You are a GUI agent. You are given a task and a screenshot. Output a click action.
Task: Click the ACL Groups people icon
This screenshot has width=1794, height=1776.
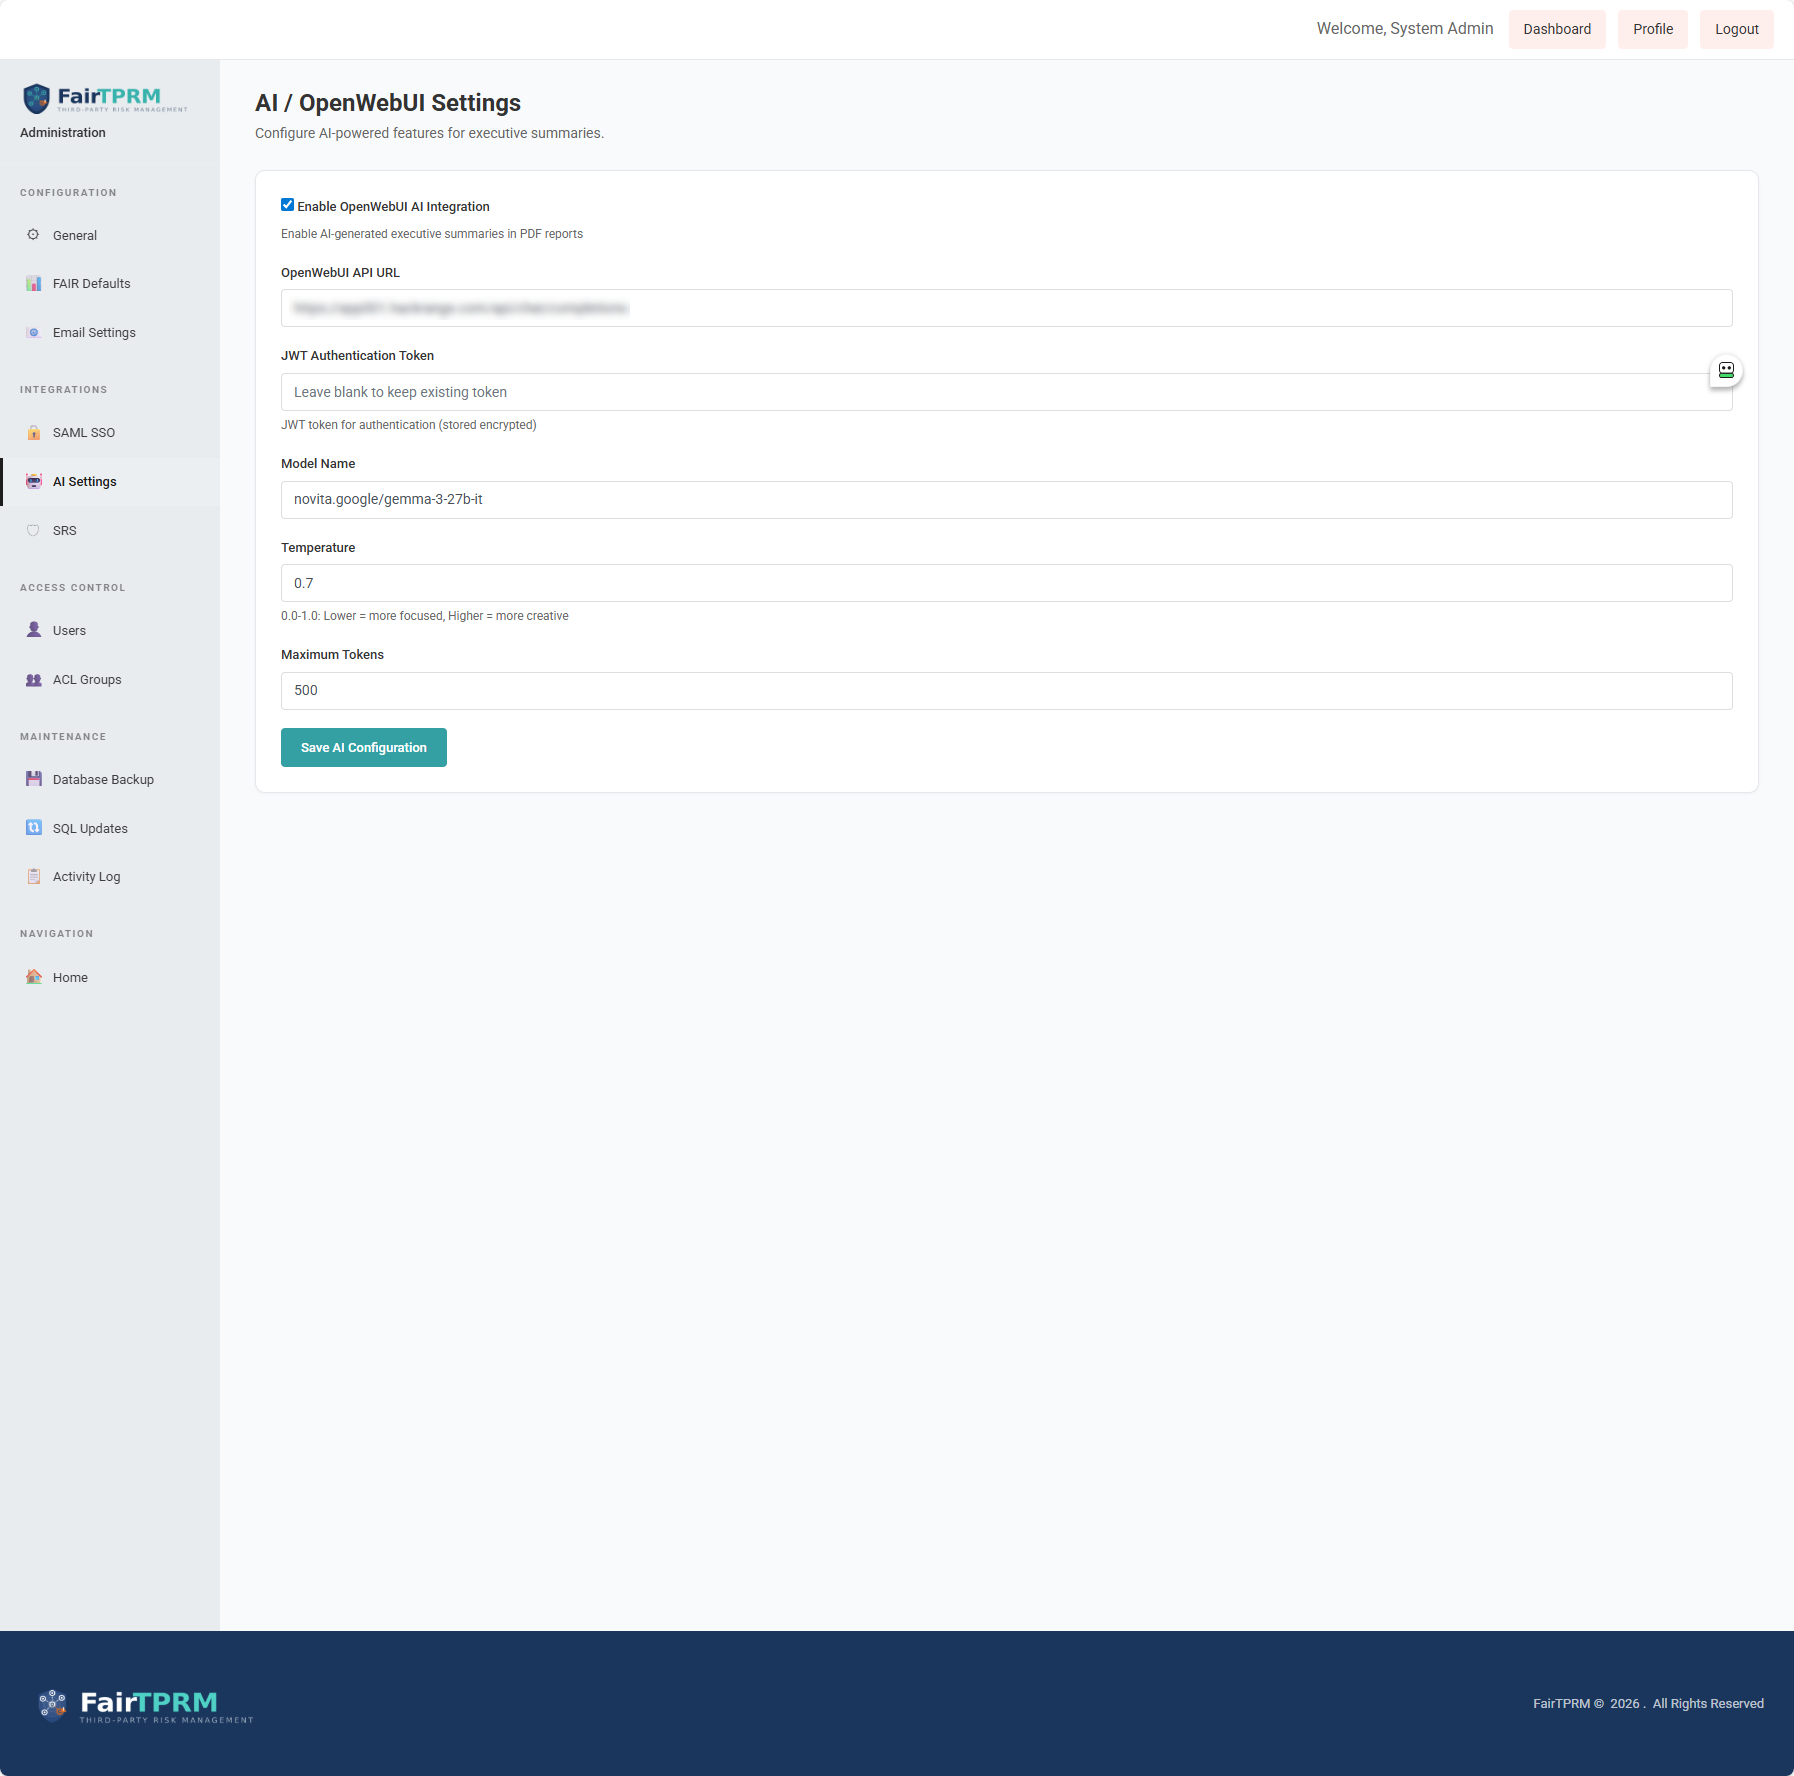33,680
